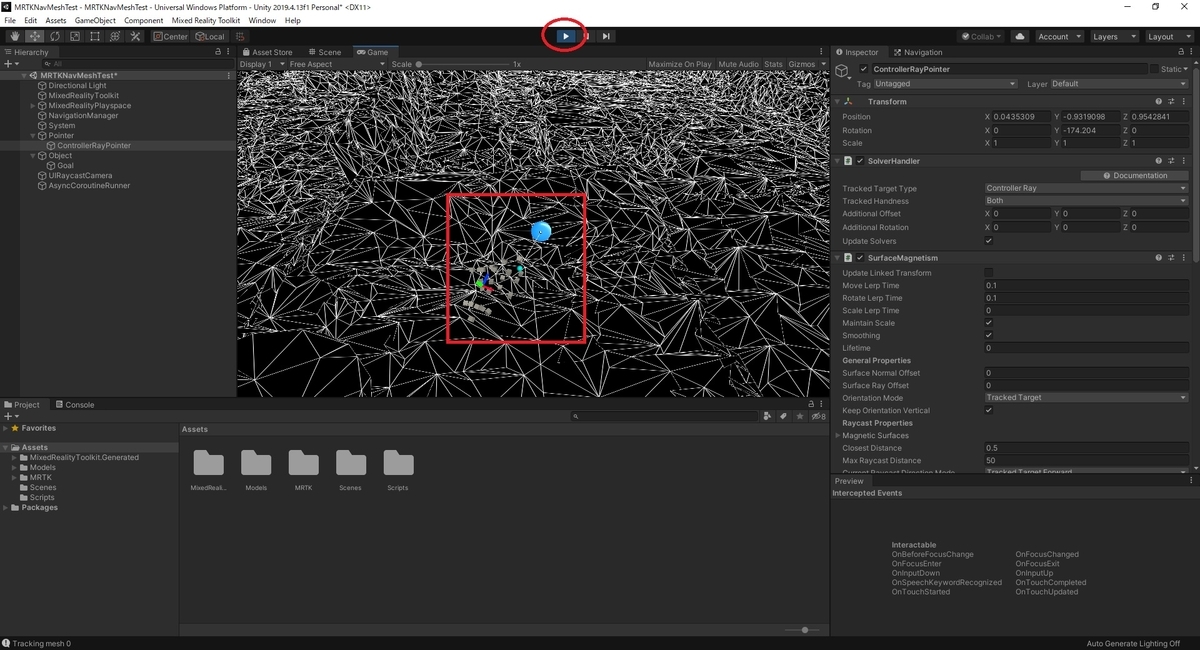
Task: Open the custom editor tools icon
Action: coord(134,36)
